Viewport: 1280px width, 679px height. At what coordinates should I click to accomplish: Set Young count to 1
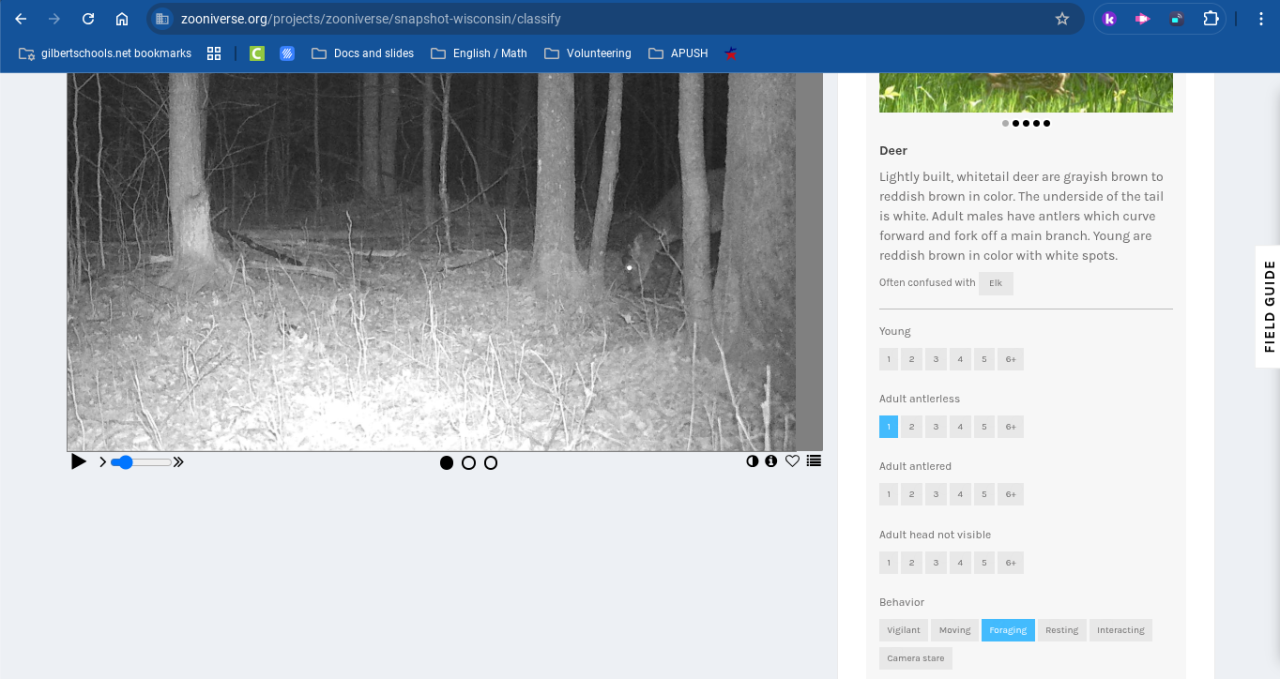point(889,359)
